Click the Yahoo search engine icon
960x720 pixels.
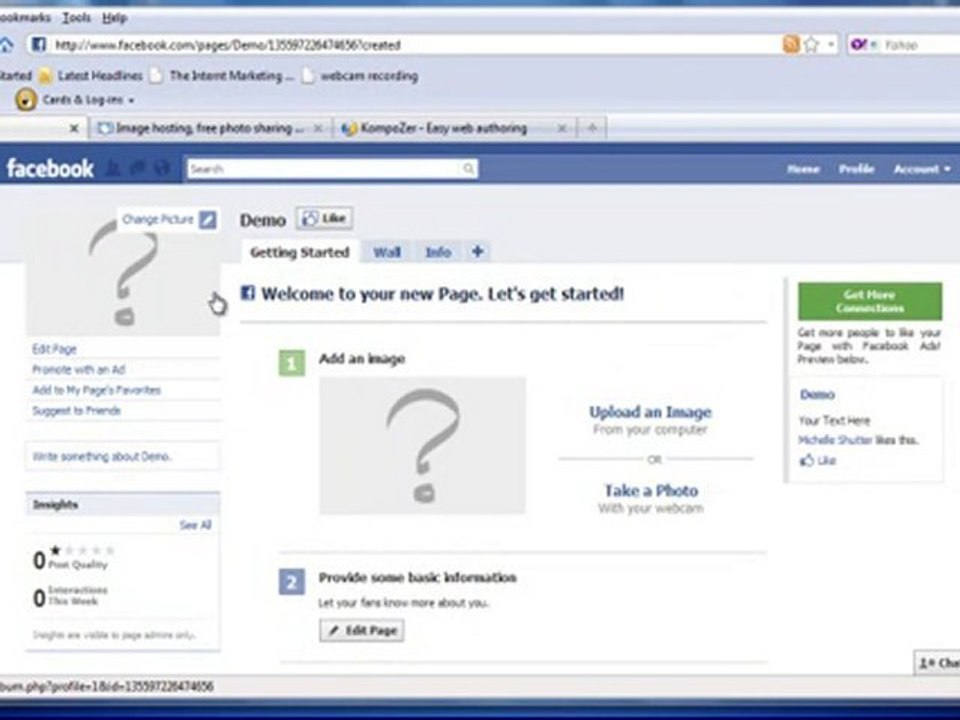(859, 44)
